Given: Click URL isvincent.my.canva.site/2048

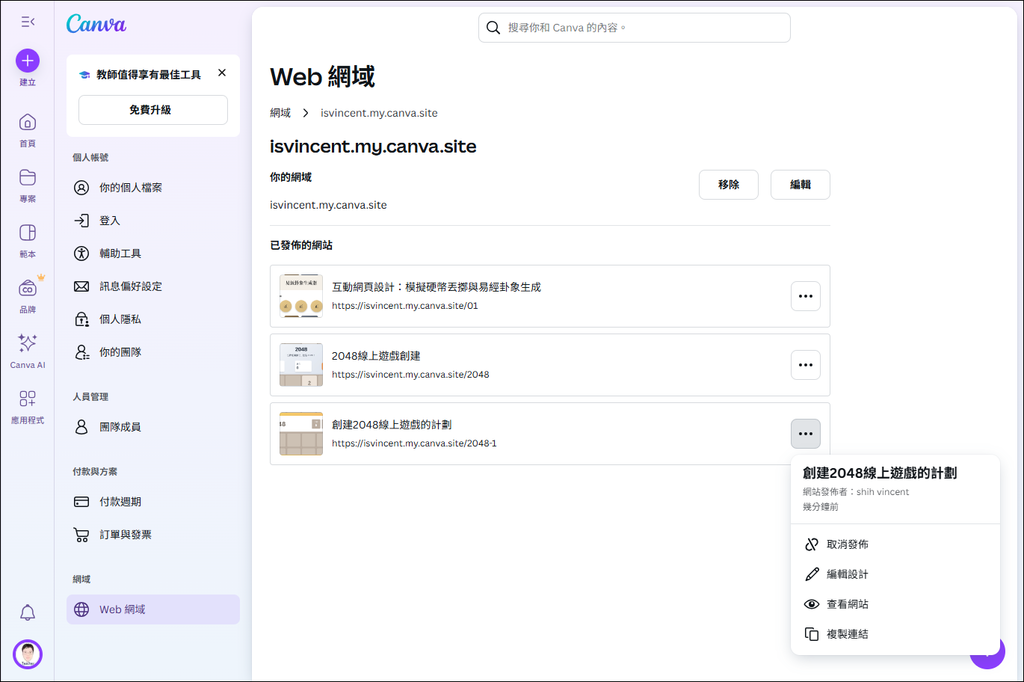Looking at the screenshot, I should [410, 374].
